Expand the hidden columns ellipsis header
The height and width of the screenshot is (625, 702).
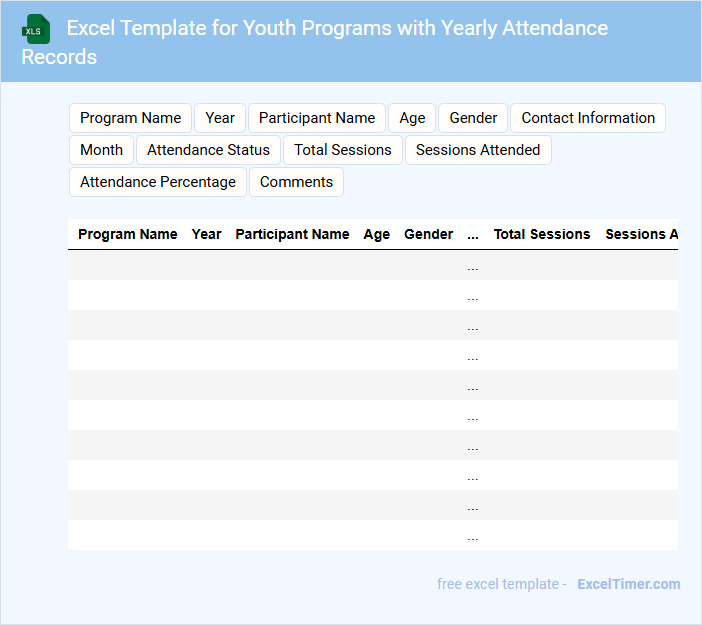tap(473, 234)
